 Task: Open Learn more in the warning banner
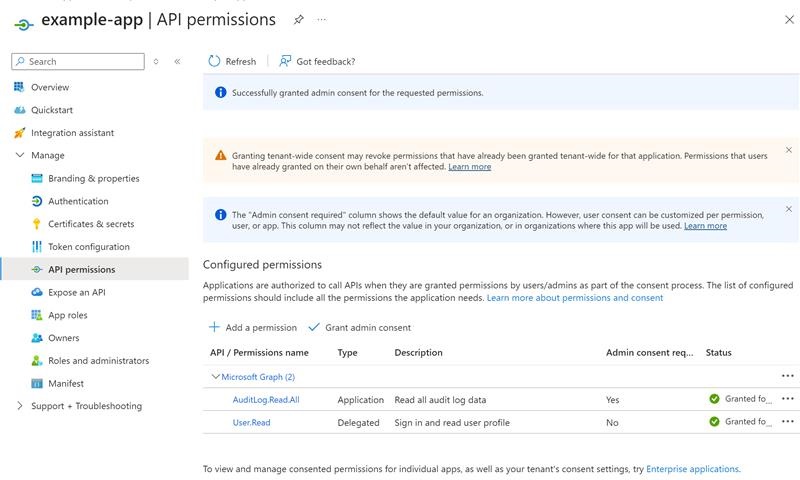click(469, 167)
